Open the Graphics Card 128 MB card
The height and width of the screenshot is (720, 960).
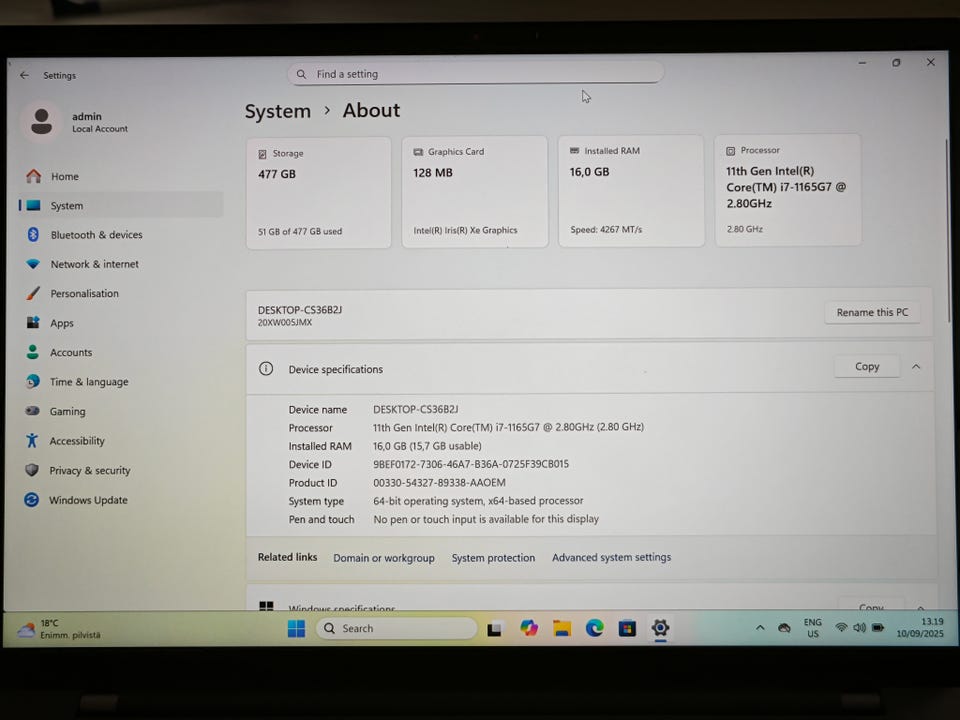click(x=474, y=192)
